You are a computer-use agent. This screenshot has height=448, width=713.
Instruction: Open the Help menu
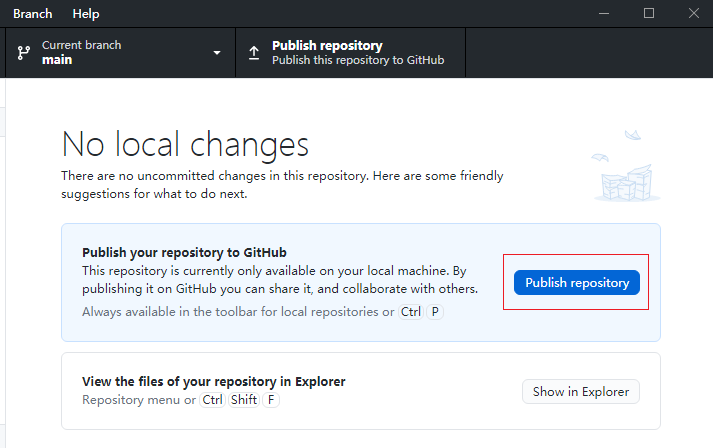(86, 14)
